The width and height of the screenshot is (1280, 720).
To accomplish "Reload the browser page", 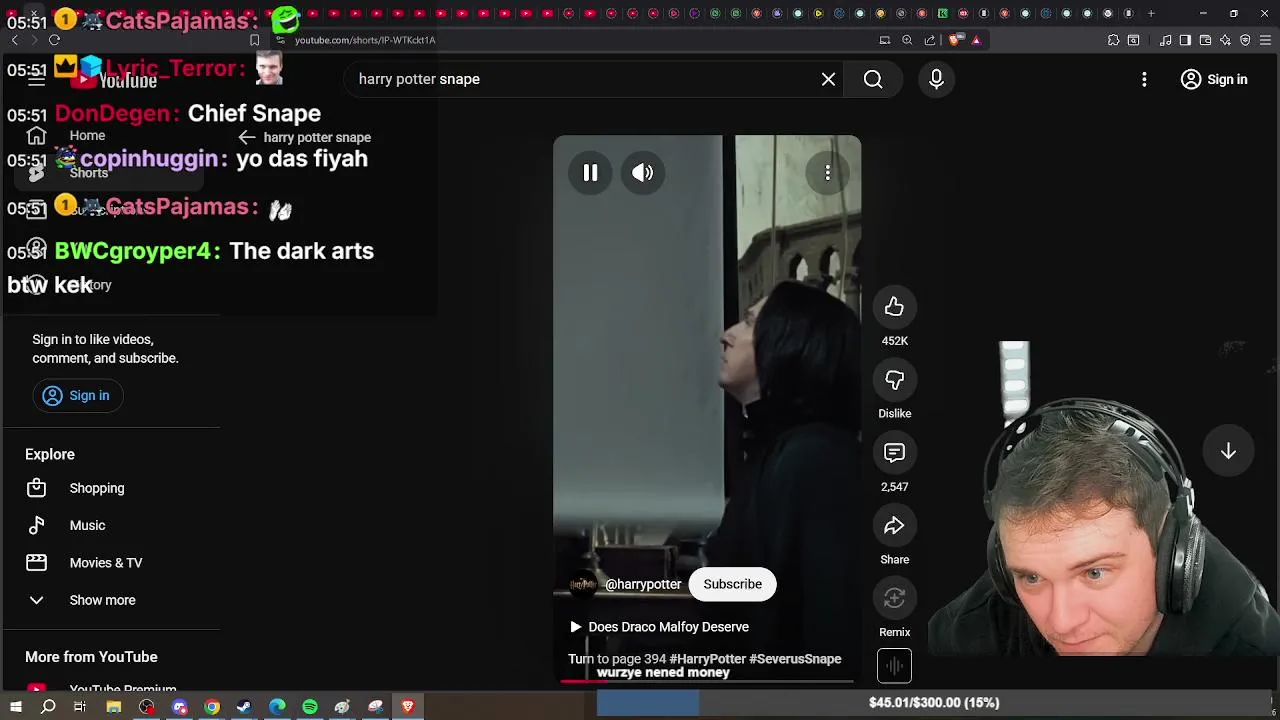I will [54, 40].
